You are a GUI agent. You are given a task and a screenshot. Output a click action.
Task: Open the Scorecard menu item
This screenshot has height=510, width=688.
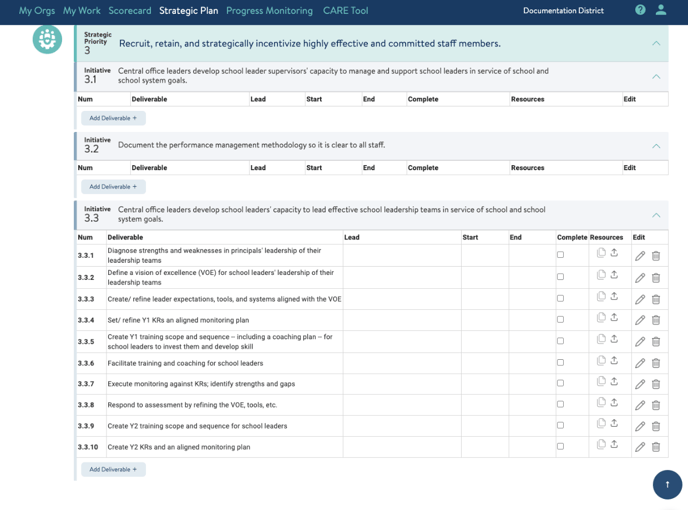pos(130,11)
